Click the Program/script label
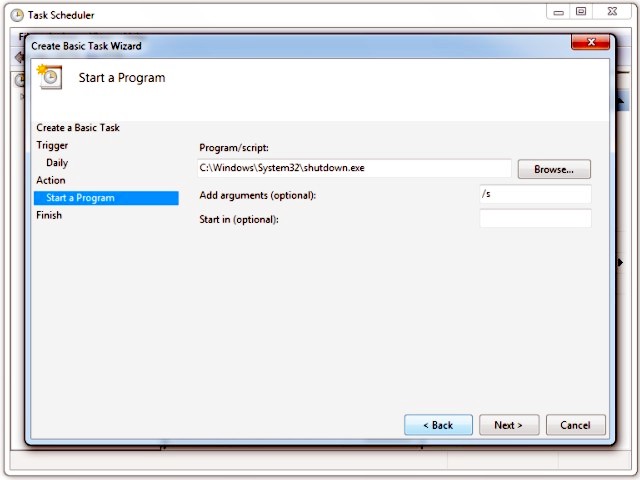This screenshot has height=480, width=640. [234, 148]
